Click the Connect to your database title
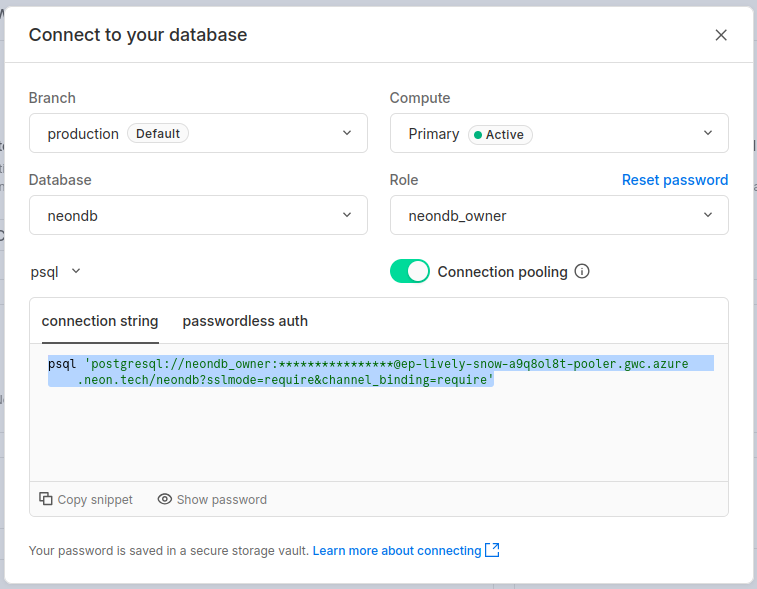Screen dimensions: 757x589 tap(138, 35)
